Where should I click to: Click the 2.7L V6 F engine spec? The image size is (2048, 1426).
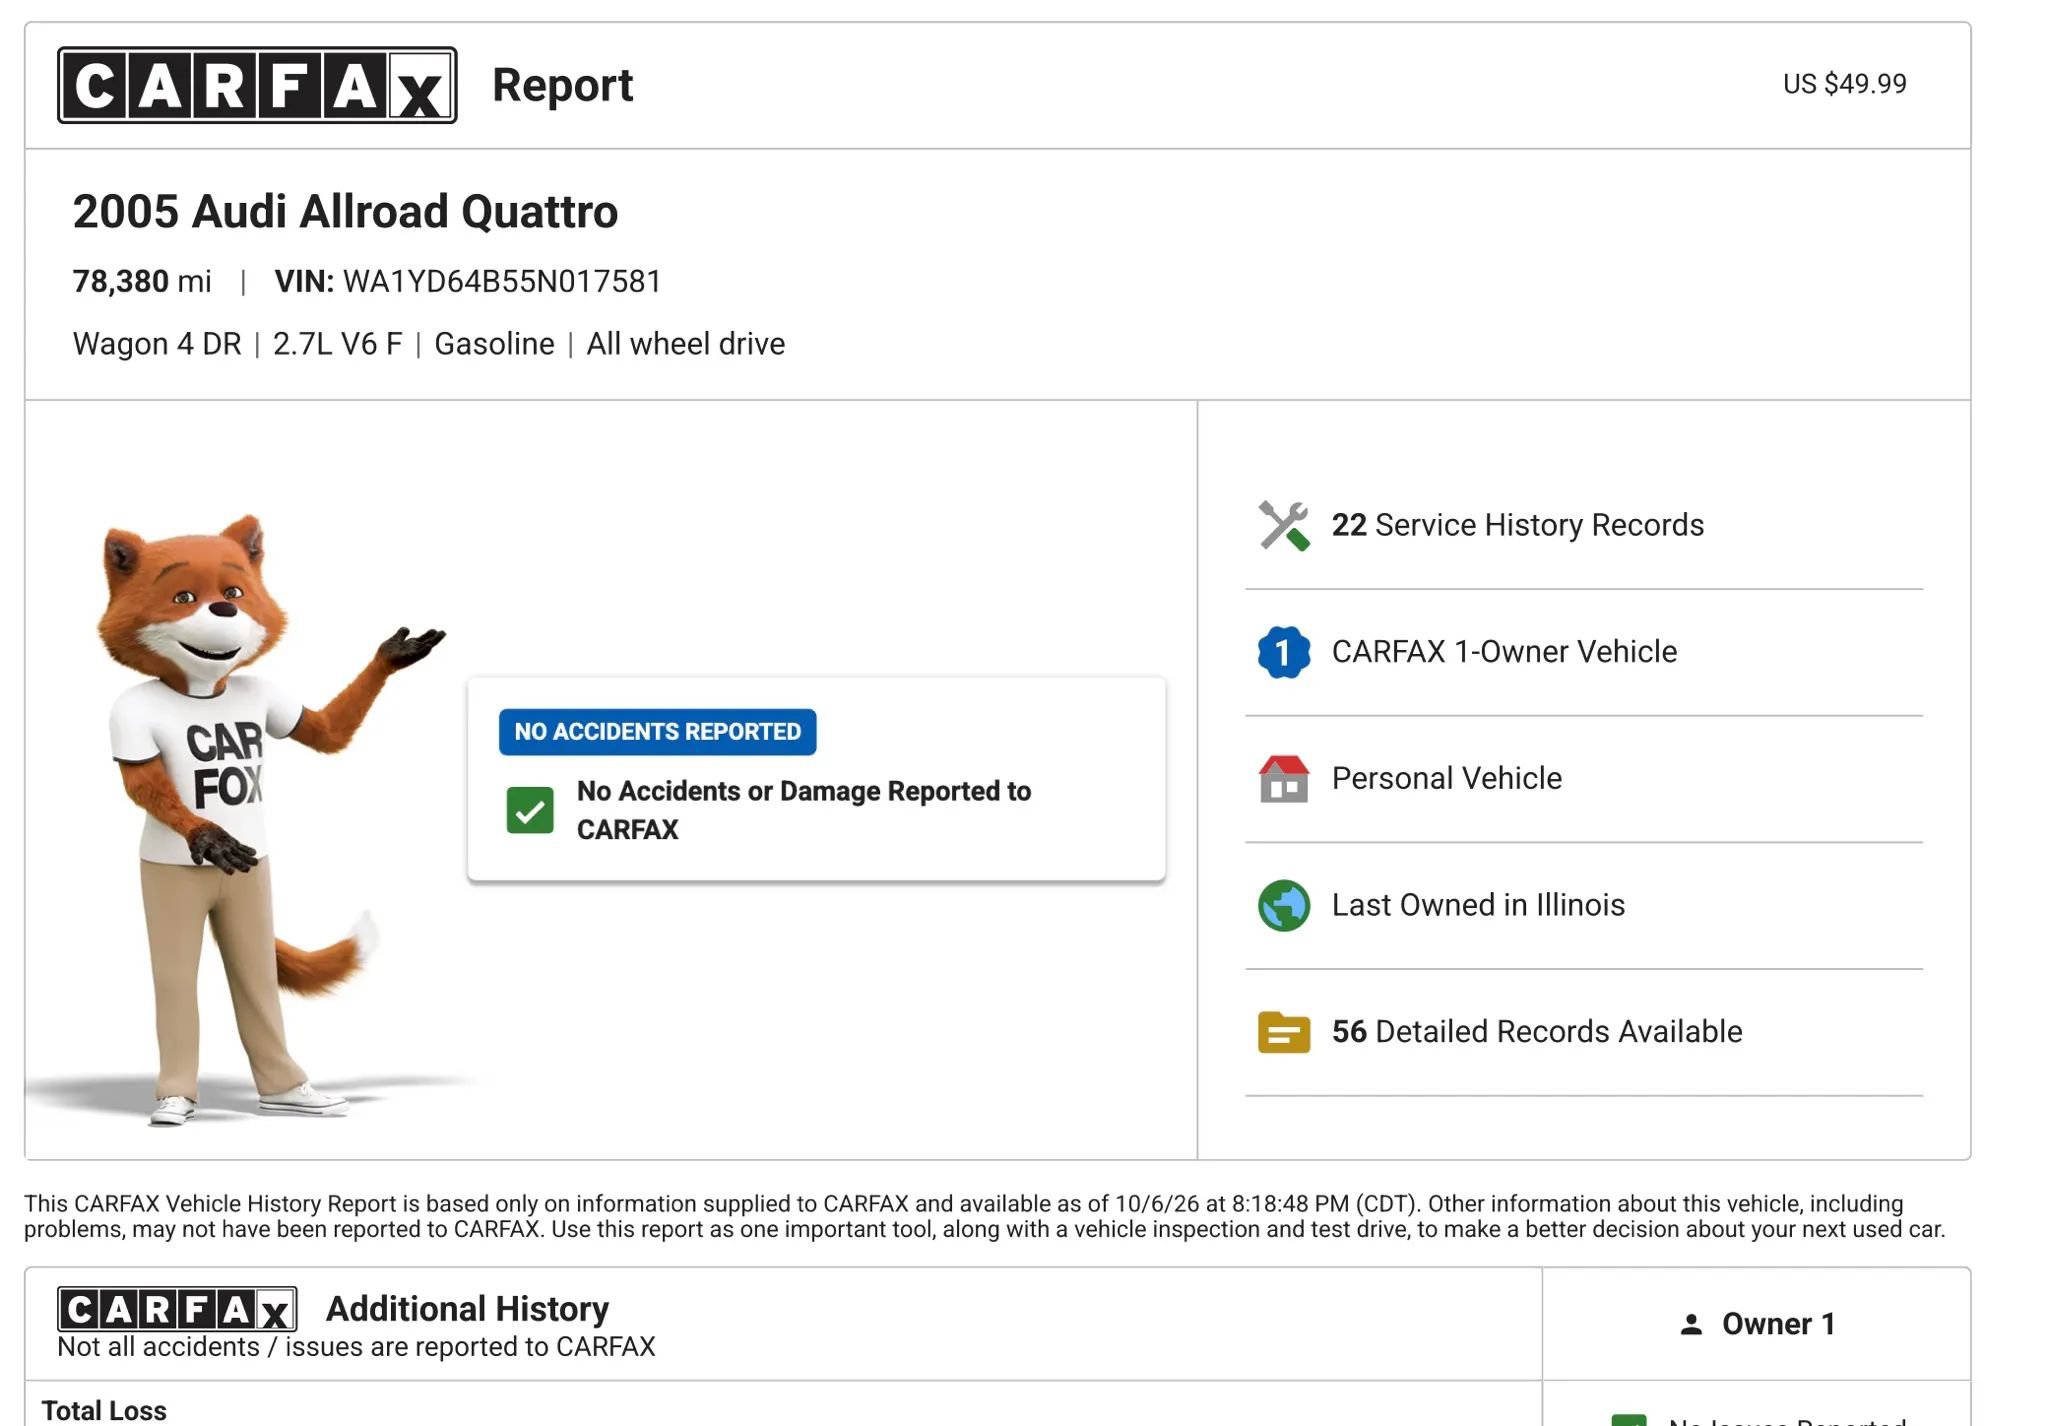point(337,344)
